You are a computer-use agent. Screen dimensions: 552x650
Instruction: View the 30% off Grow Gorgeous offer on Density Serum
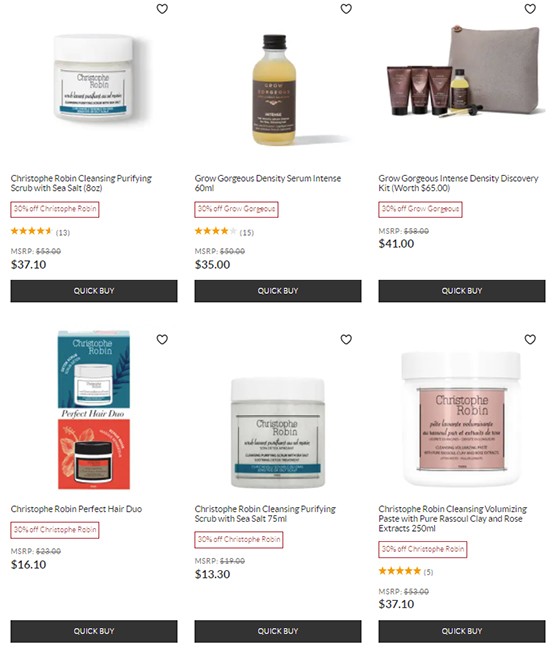point(236,209)
